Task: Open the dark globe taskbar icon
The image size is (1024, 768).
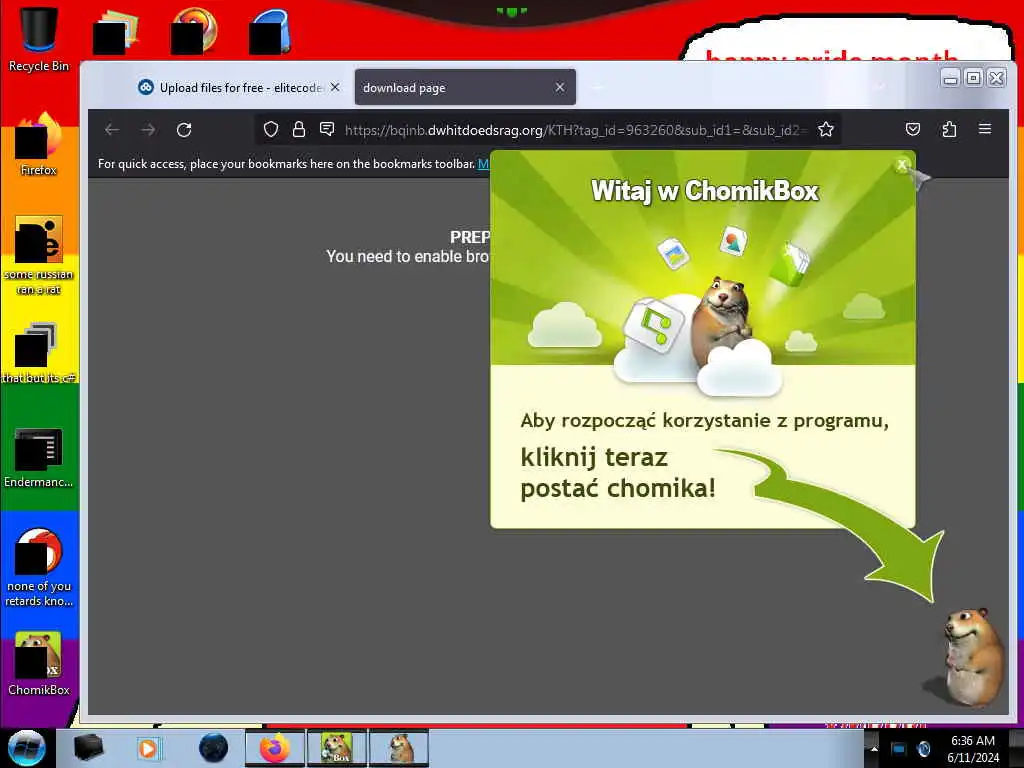Action: coord(213,748)
